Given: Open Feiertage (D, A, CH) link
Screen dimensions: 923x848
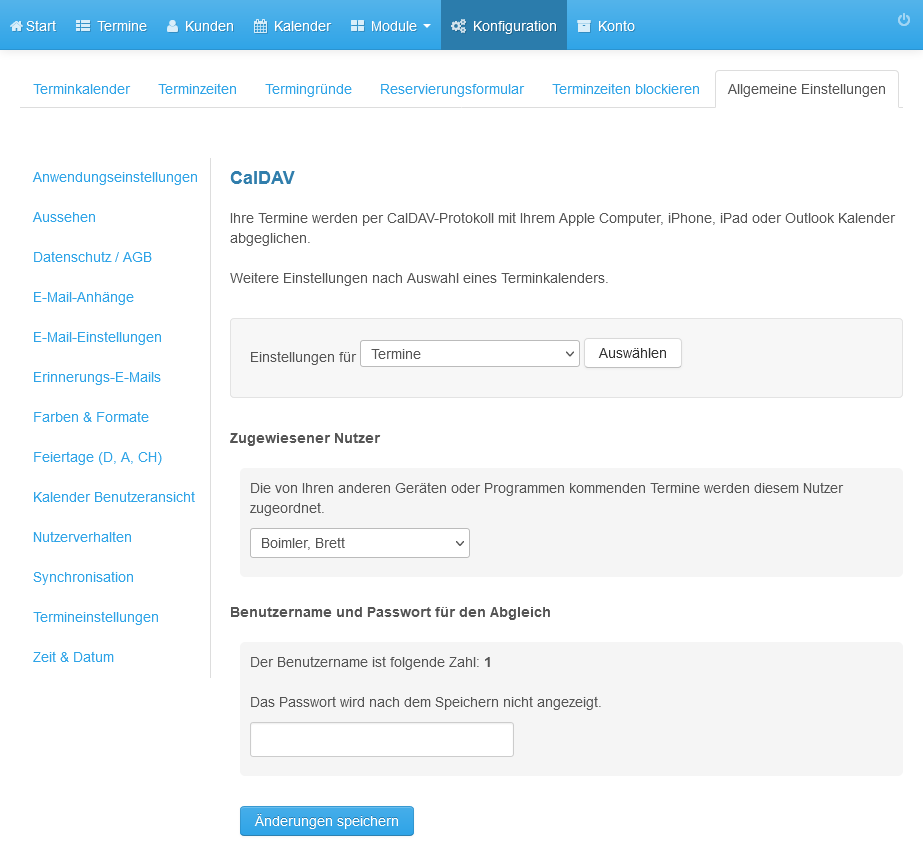Looking at the screenshot, I should tap(97, 457).
